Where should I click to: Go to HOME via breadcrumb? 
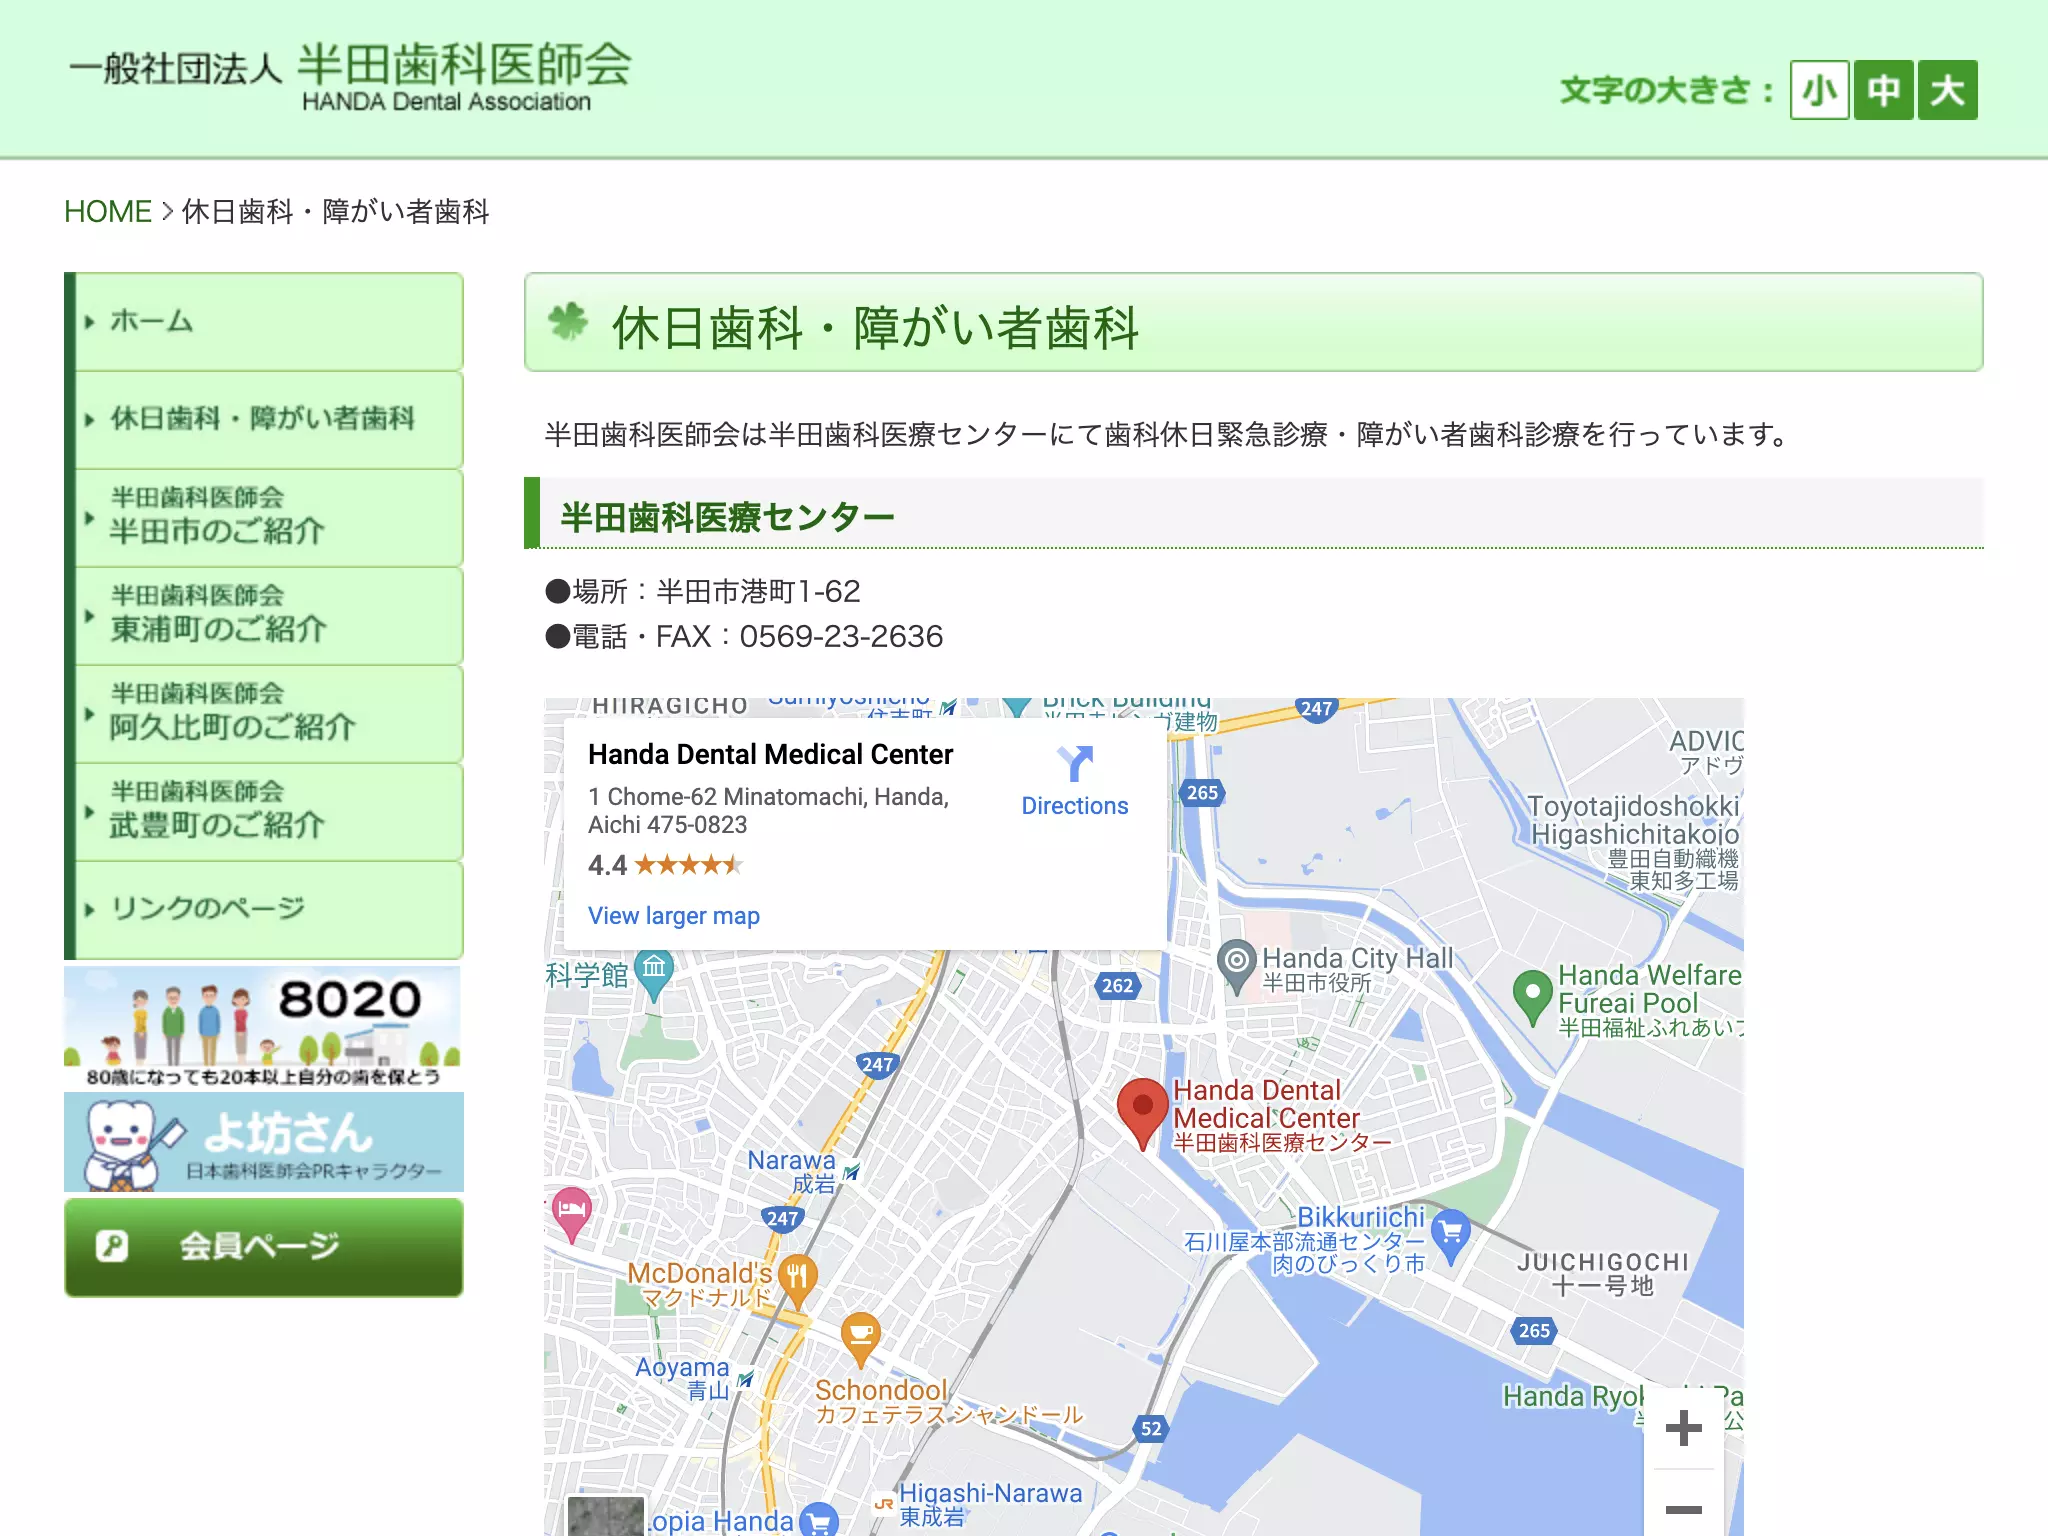point(107,212)
